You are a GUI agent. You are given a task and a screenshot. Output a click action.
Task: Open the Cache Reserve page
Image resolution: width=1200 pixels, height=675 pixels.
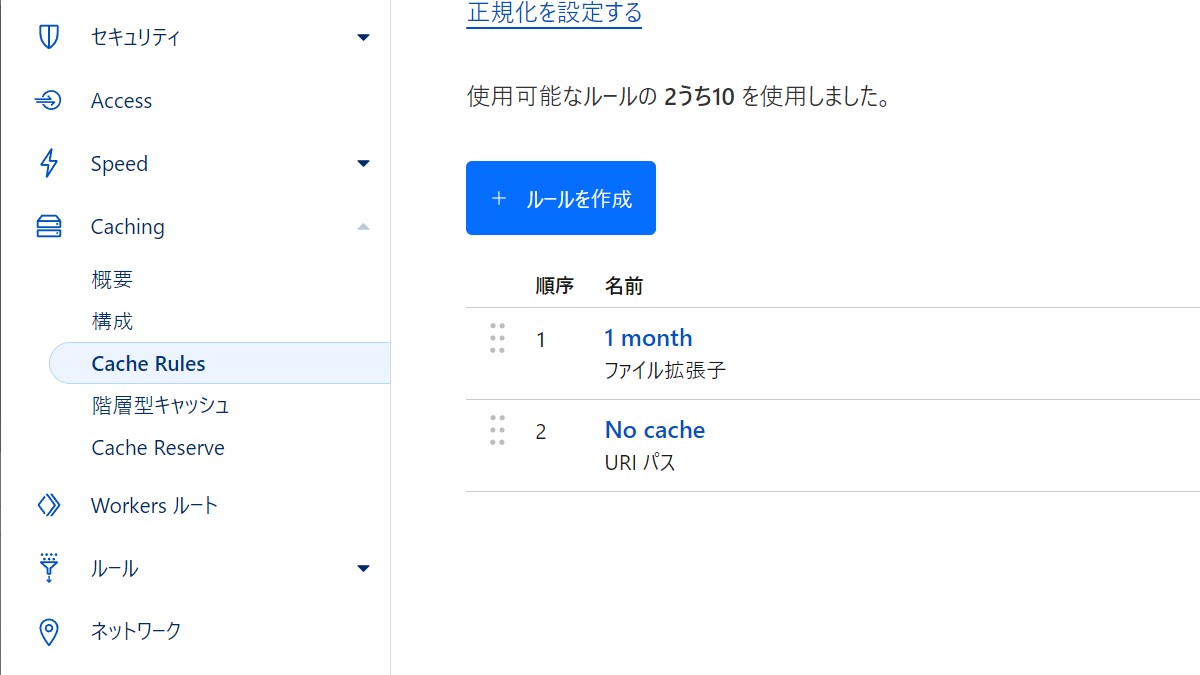tap(158, 448)
